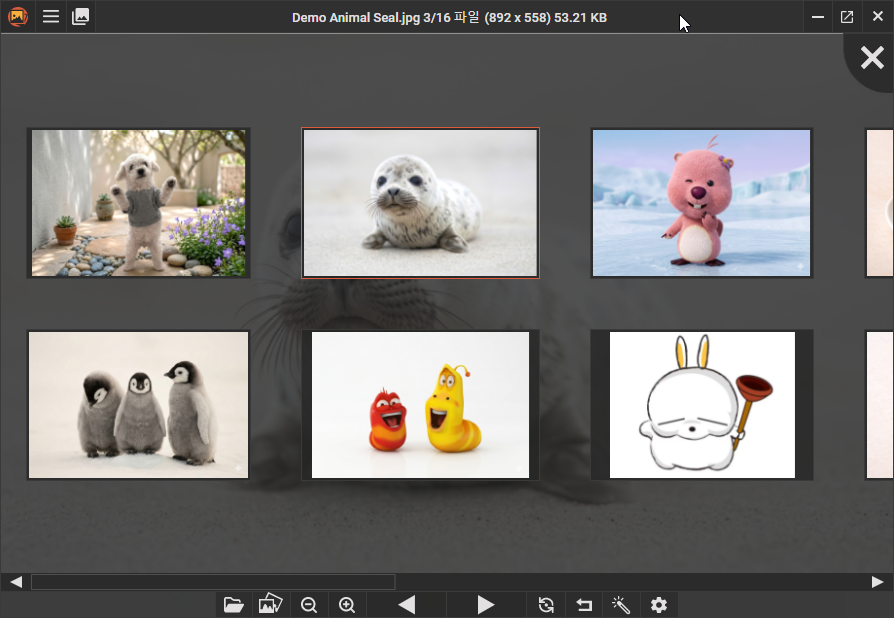Screen dimensions: 894x618
Task: Zoom out with the minus magnifier
Action: 309,604
